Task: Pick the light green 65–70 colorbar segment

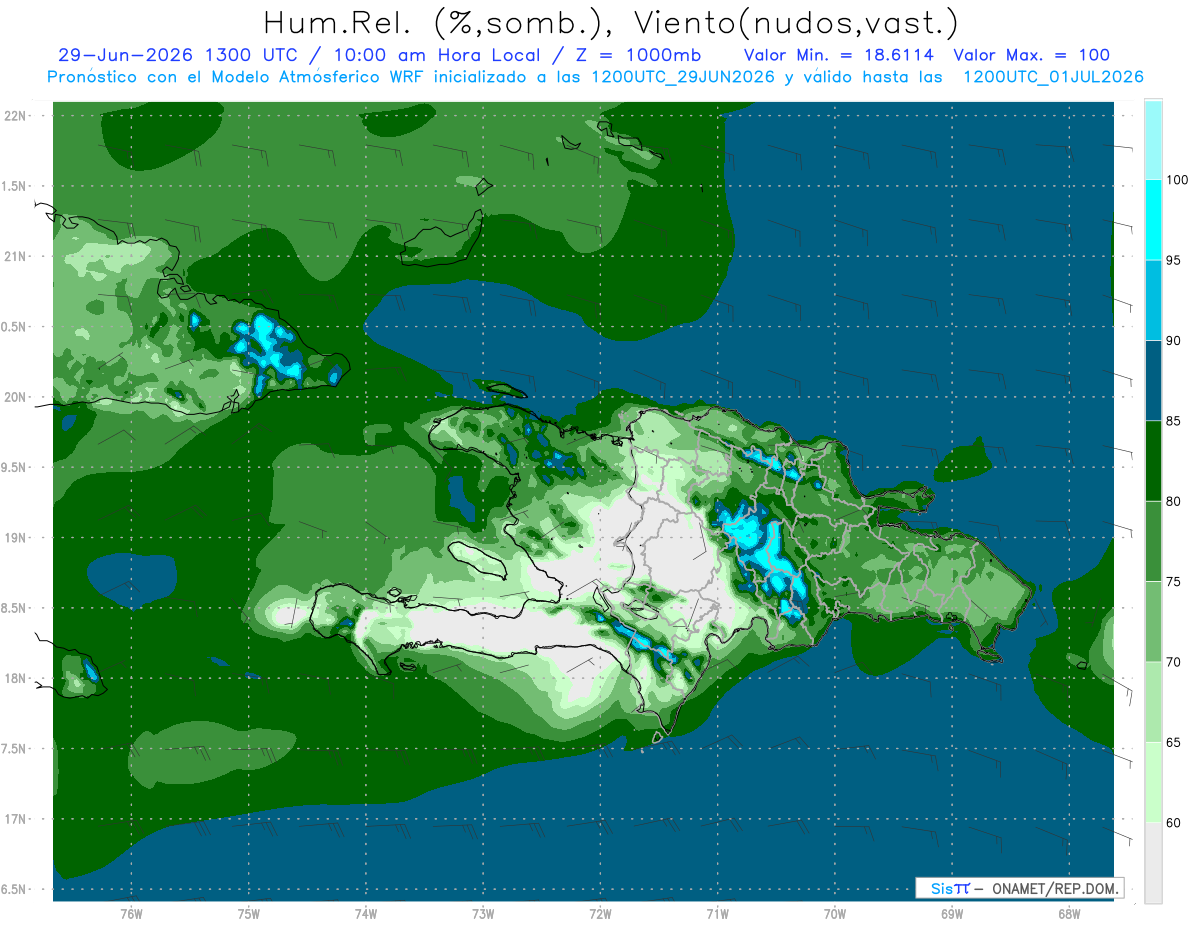Action: pyautogui.click(x=1153, y=702)
